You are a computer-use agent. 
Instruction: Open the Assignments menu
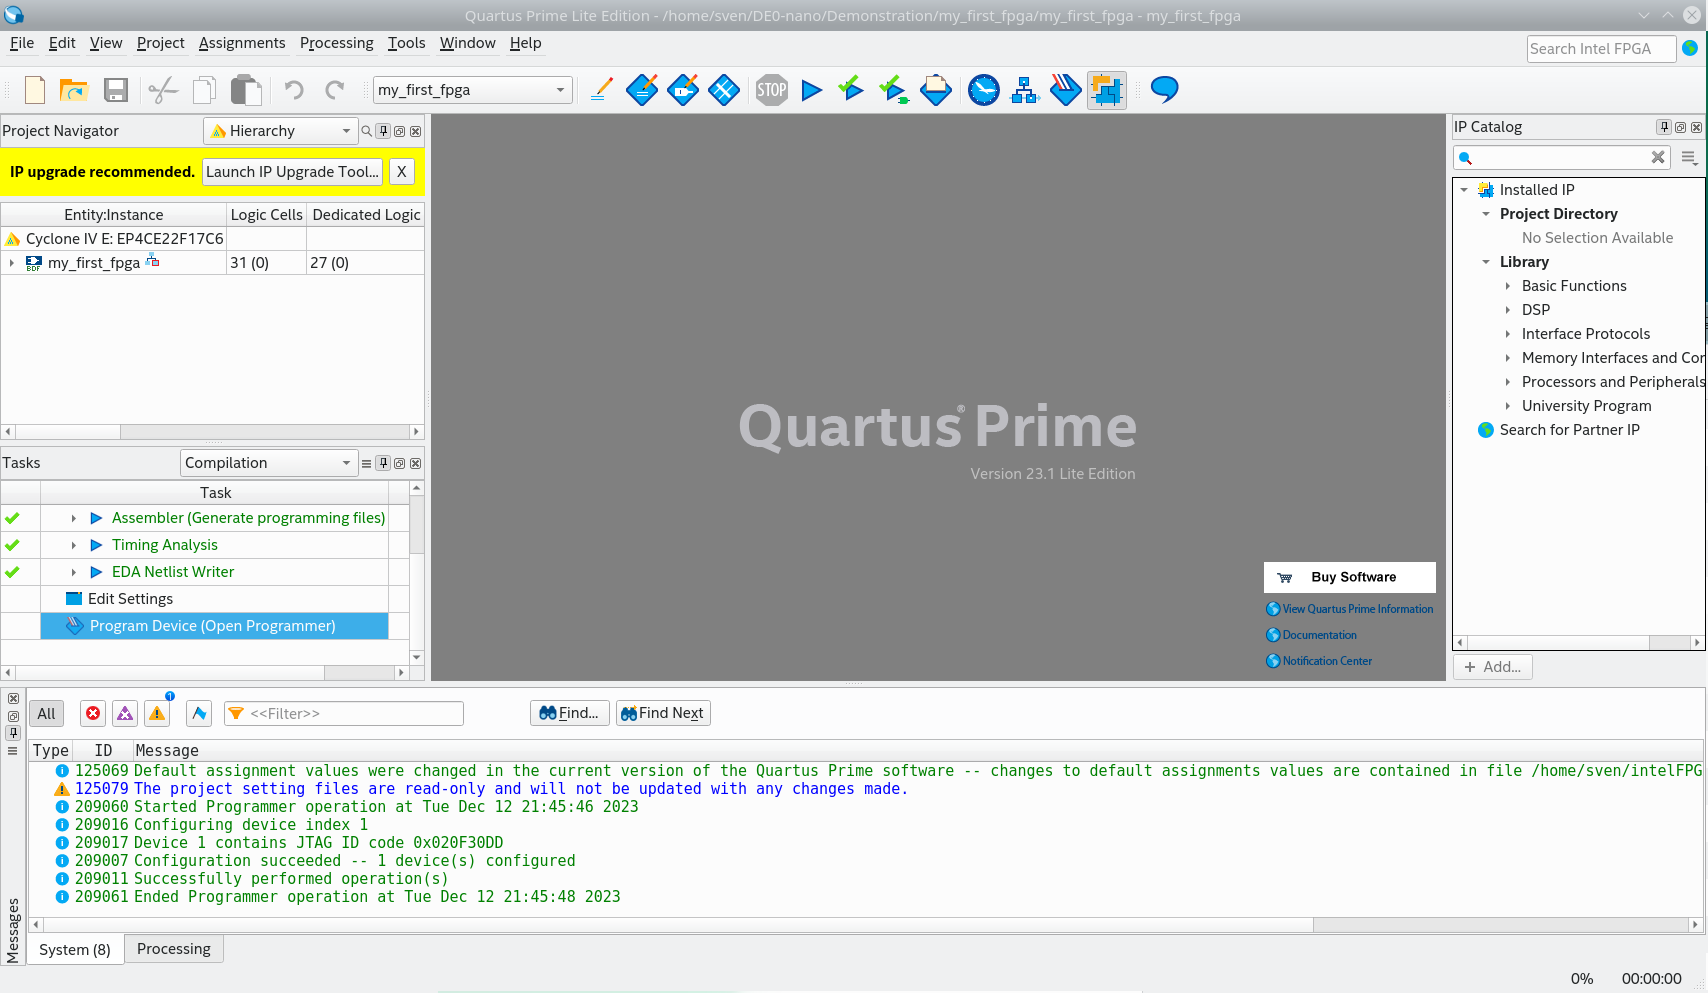point(242,43)
